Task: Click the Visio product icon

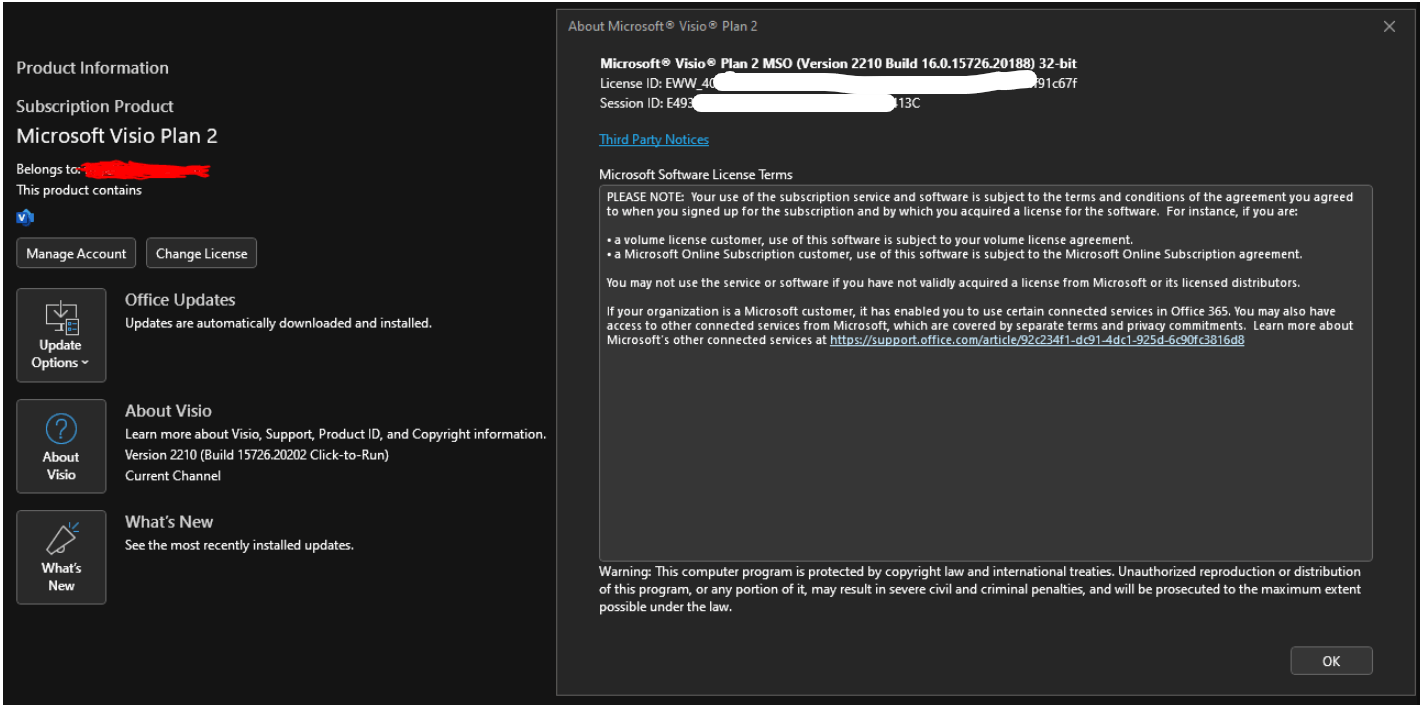Action: point(26,217)
